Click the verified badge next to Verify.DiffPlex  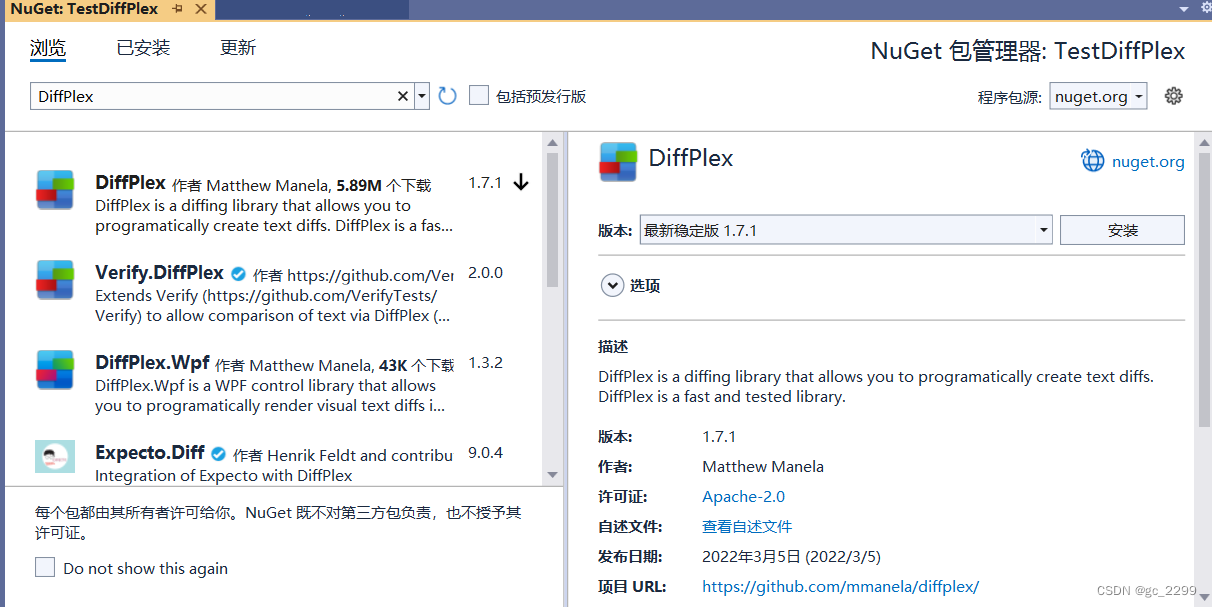[x=239, y=274]
